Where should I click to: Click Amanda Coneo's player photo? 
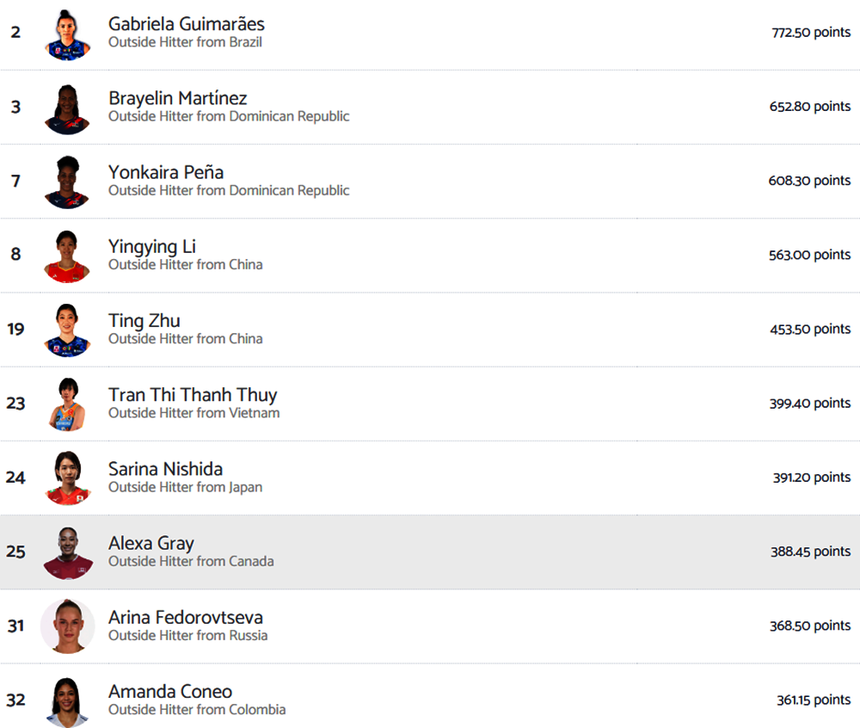click(67, 700)
